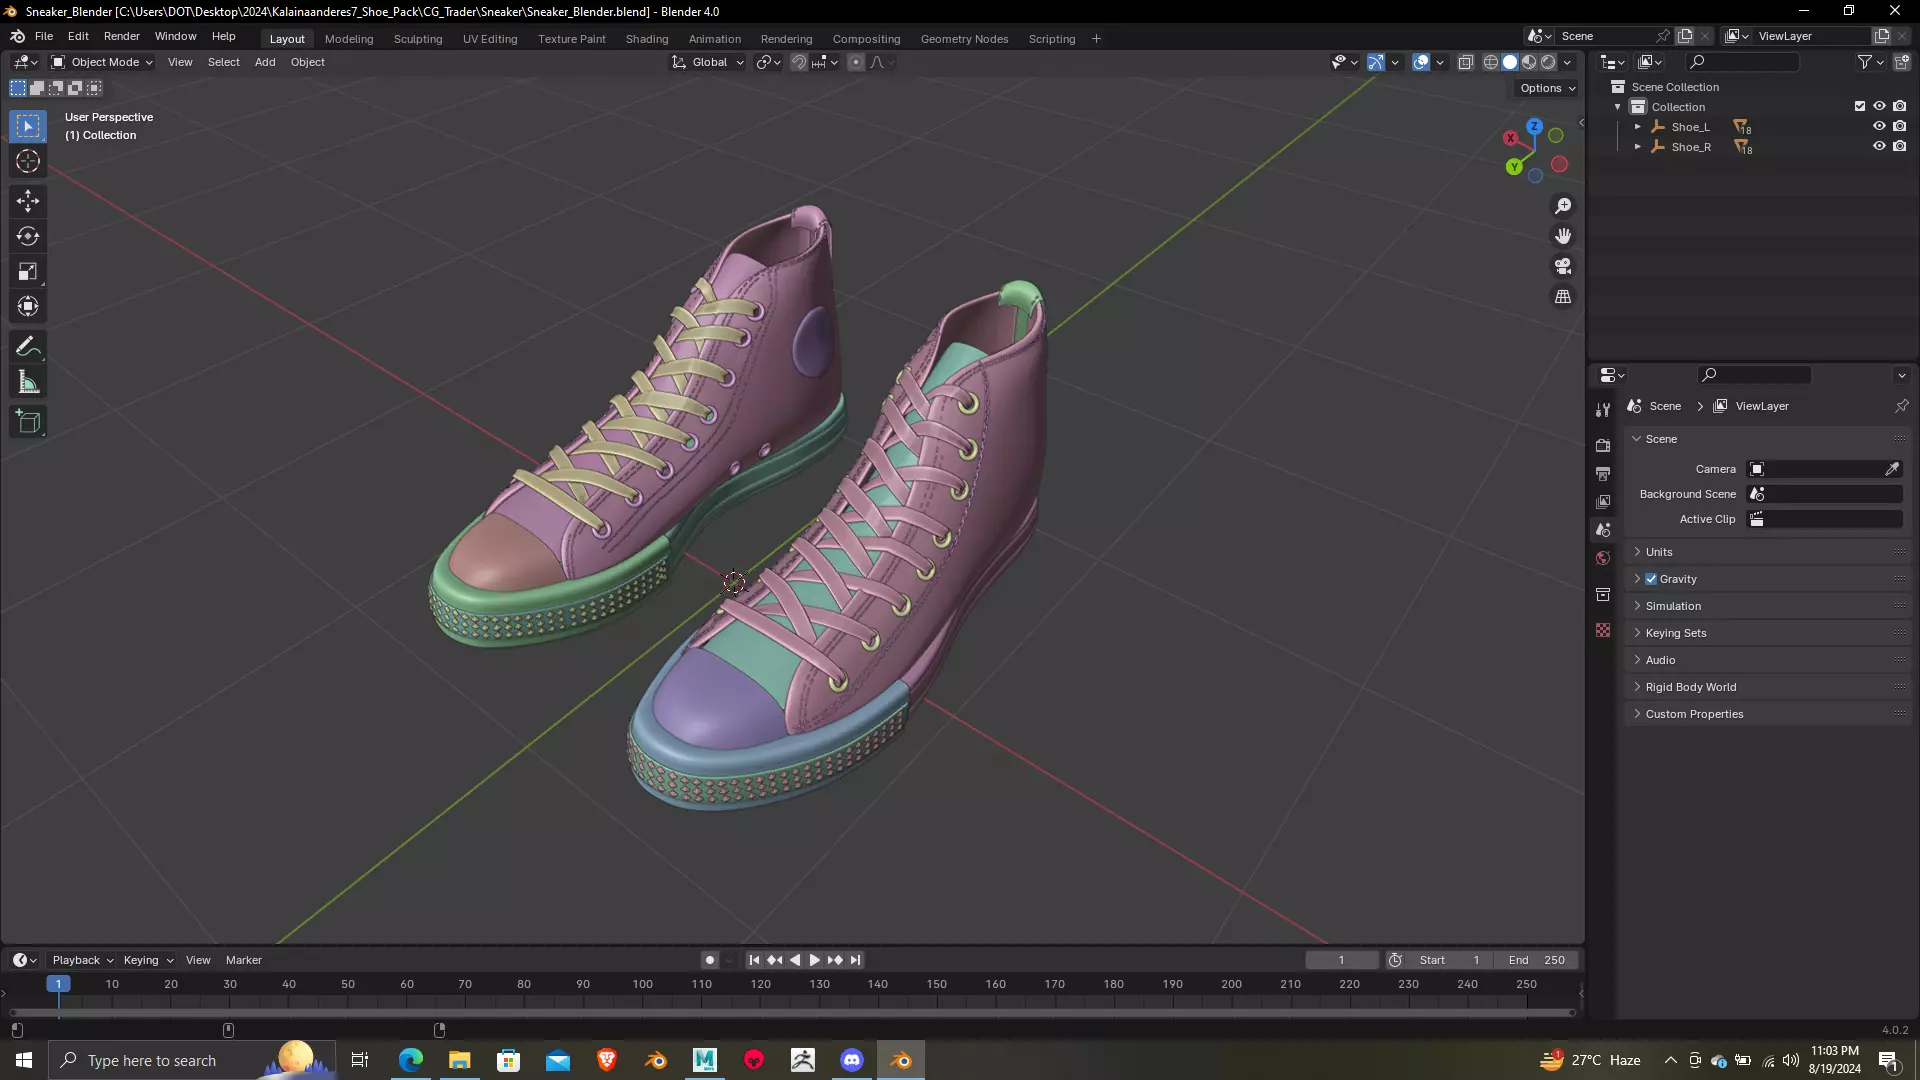This screenshot has height=1080, width=1920.
Task: Open the Keying dropdown
Action: (148, 960)
